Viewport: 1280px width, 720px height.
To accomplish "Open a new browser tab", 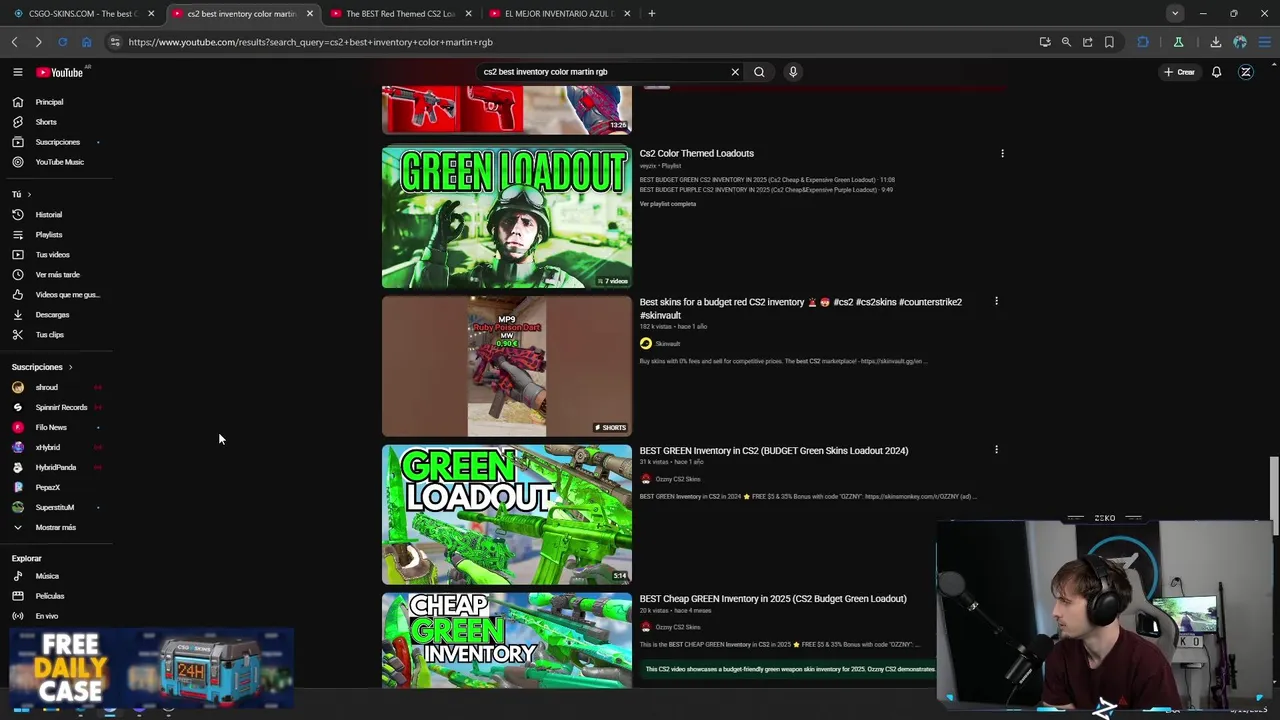I will [x=651, y=13].
